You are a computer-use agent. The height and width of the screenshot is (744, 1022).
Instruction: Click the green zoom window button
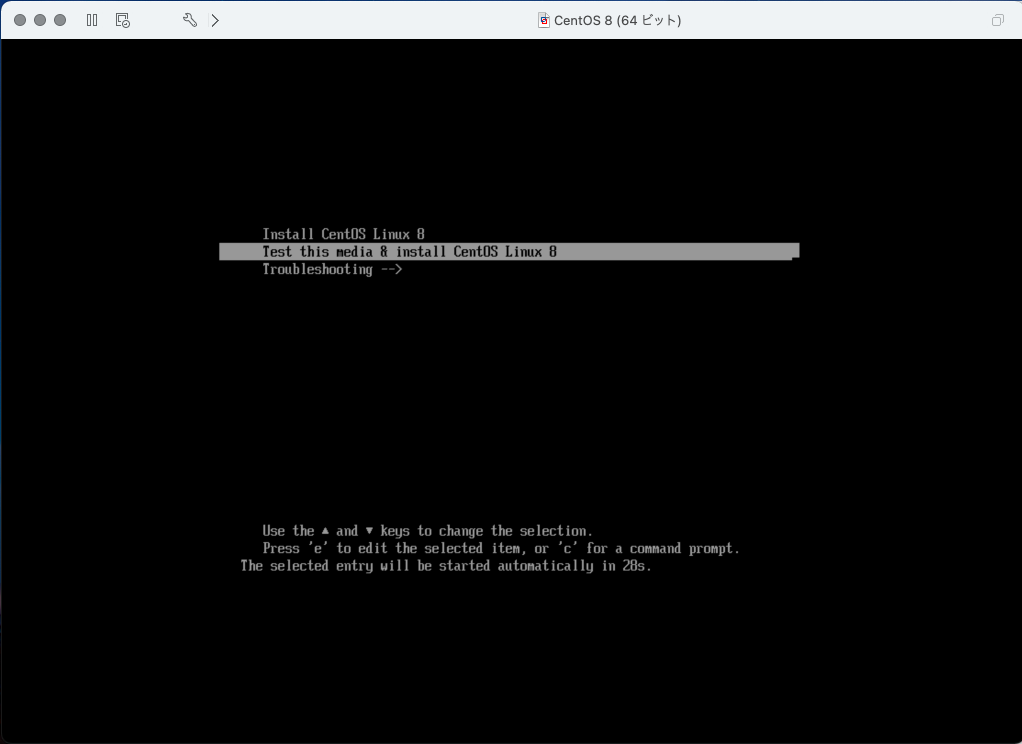[60, 20]
